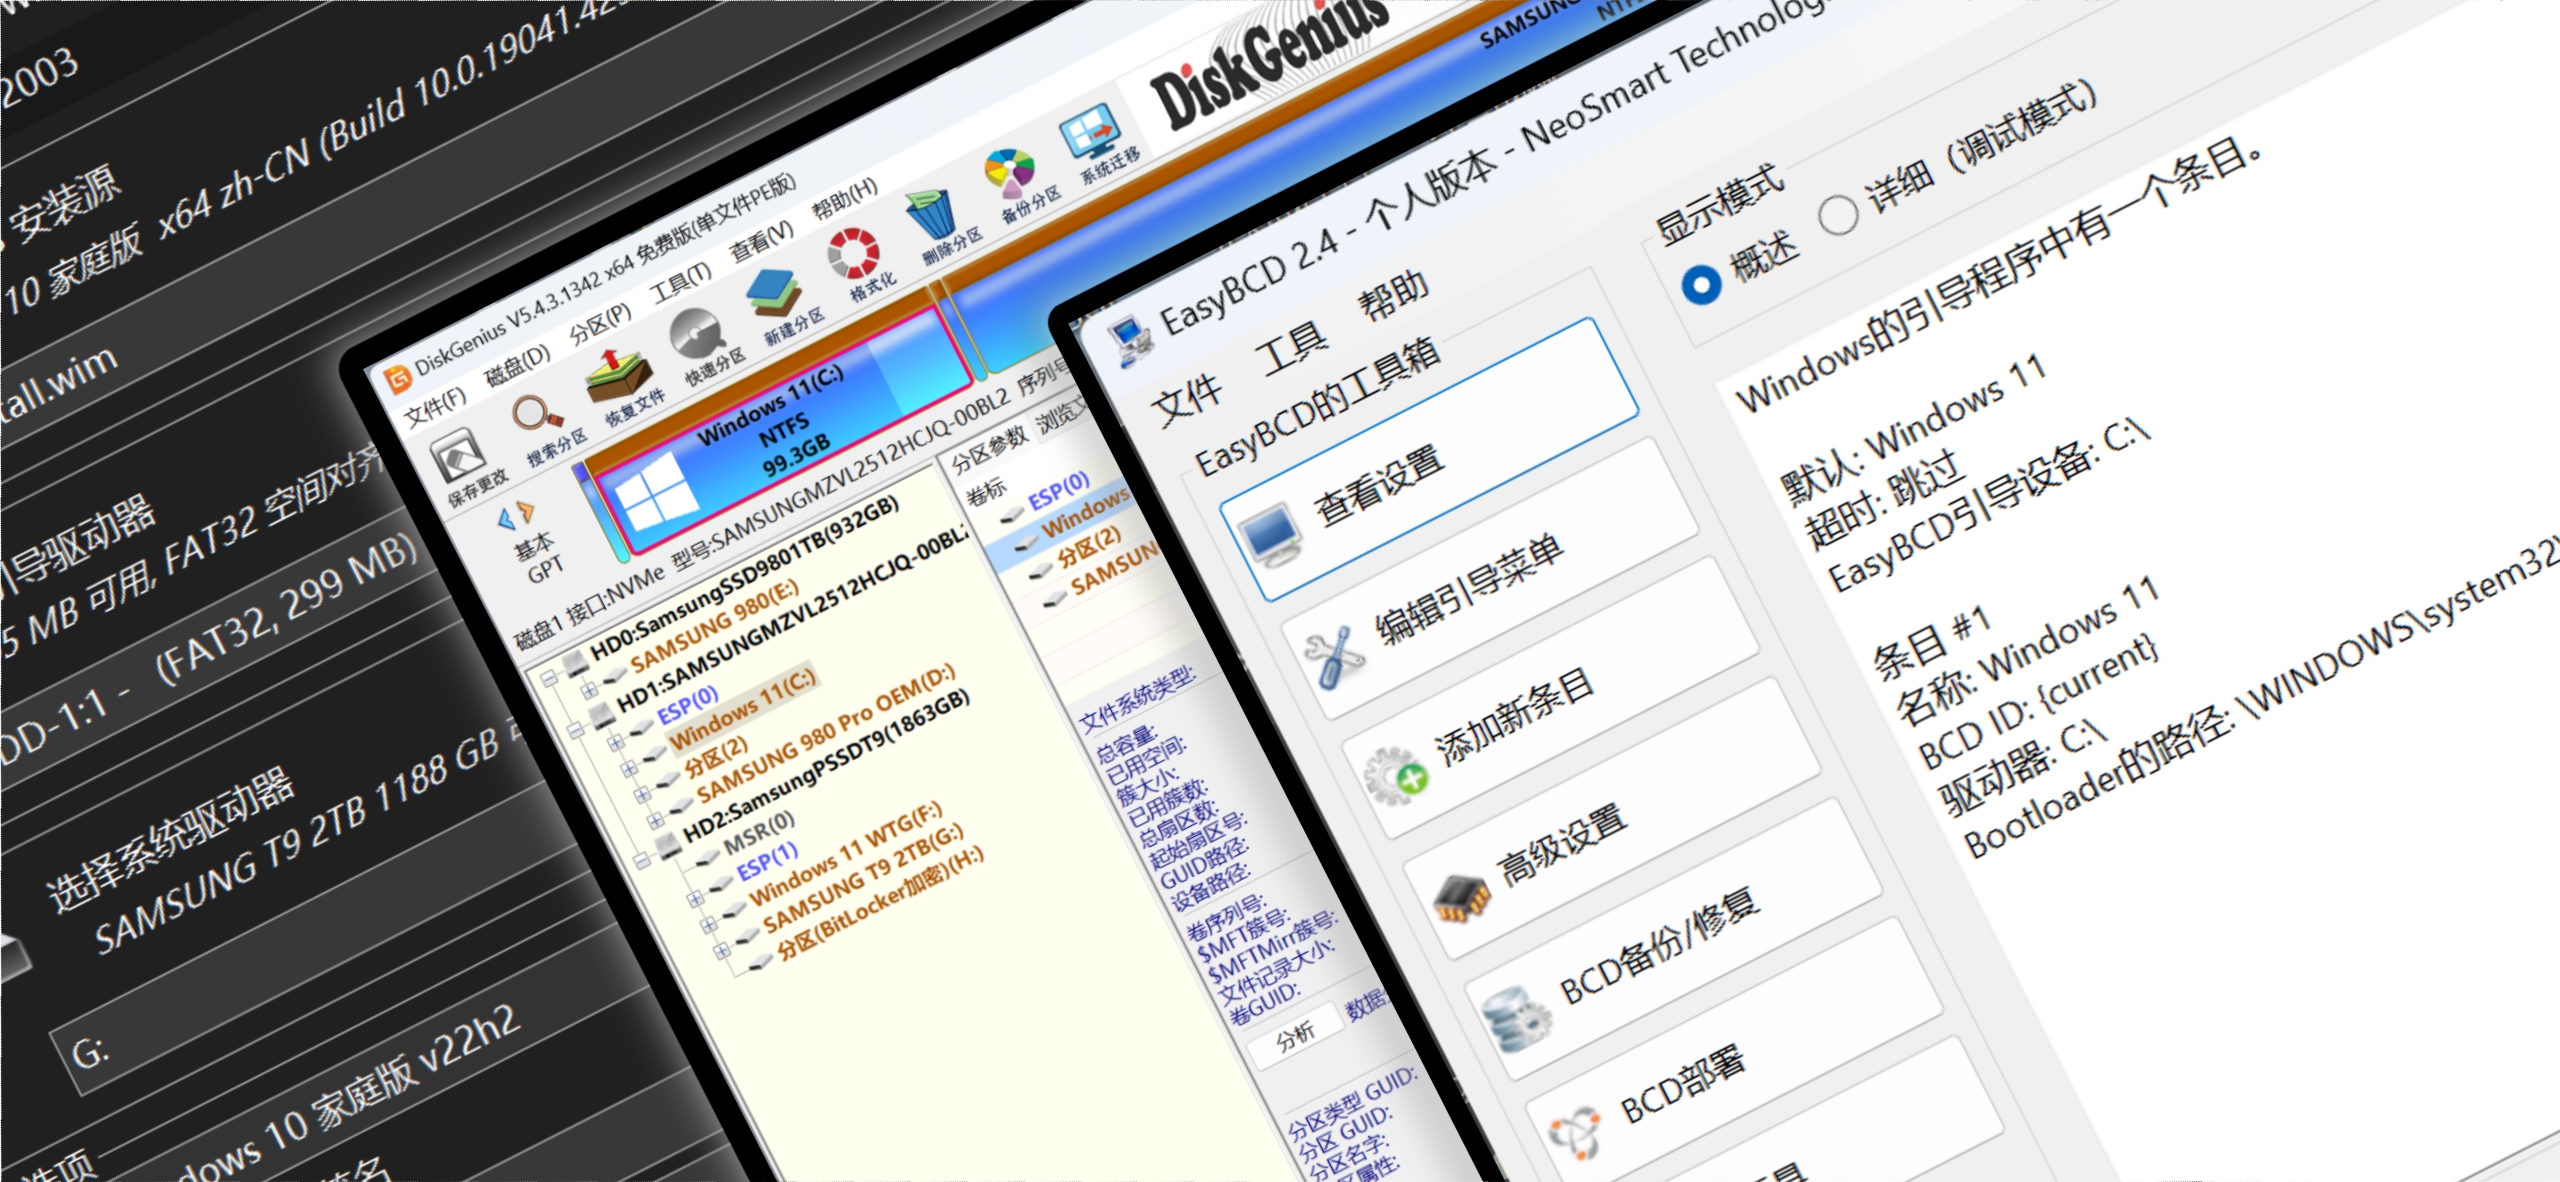Image resolution: width=2560 pixels, height=1182 pixels.
Task: Open the 工具 menu in EasyBCD
Action: tap(1291, 348)
